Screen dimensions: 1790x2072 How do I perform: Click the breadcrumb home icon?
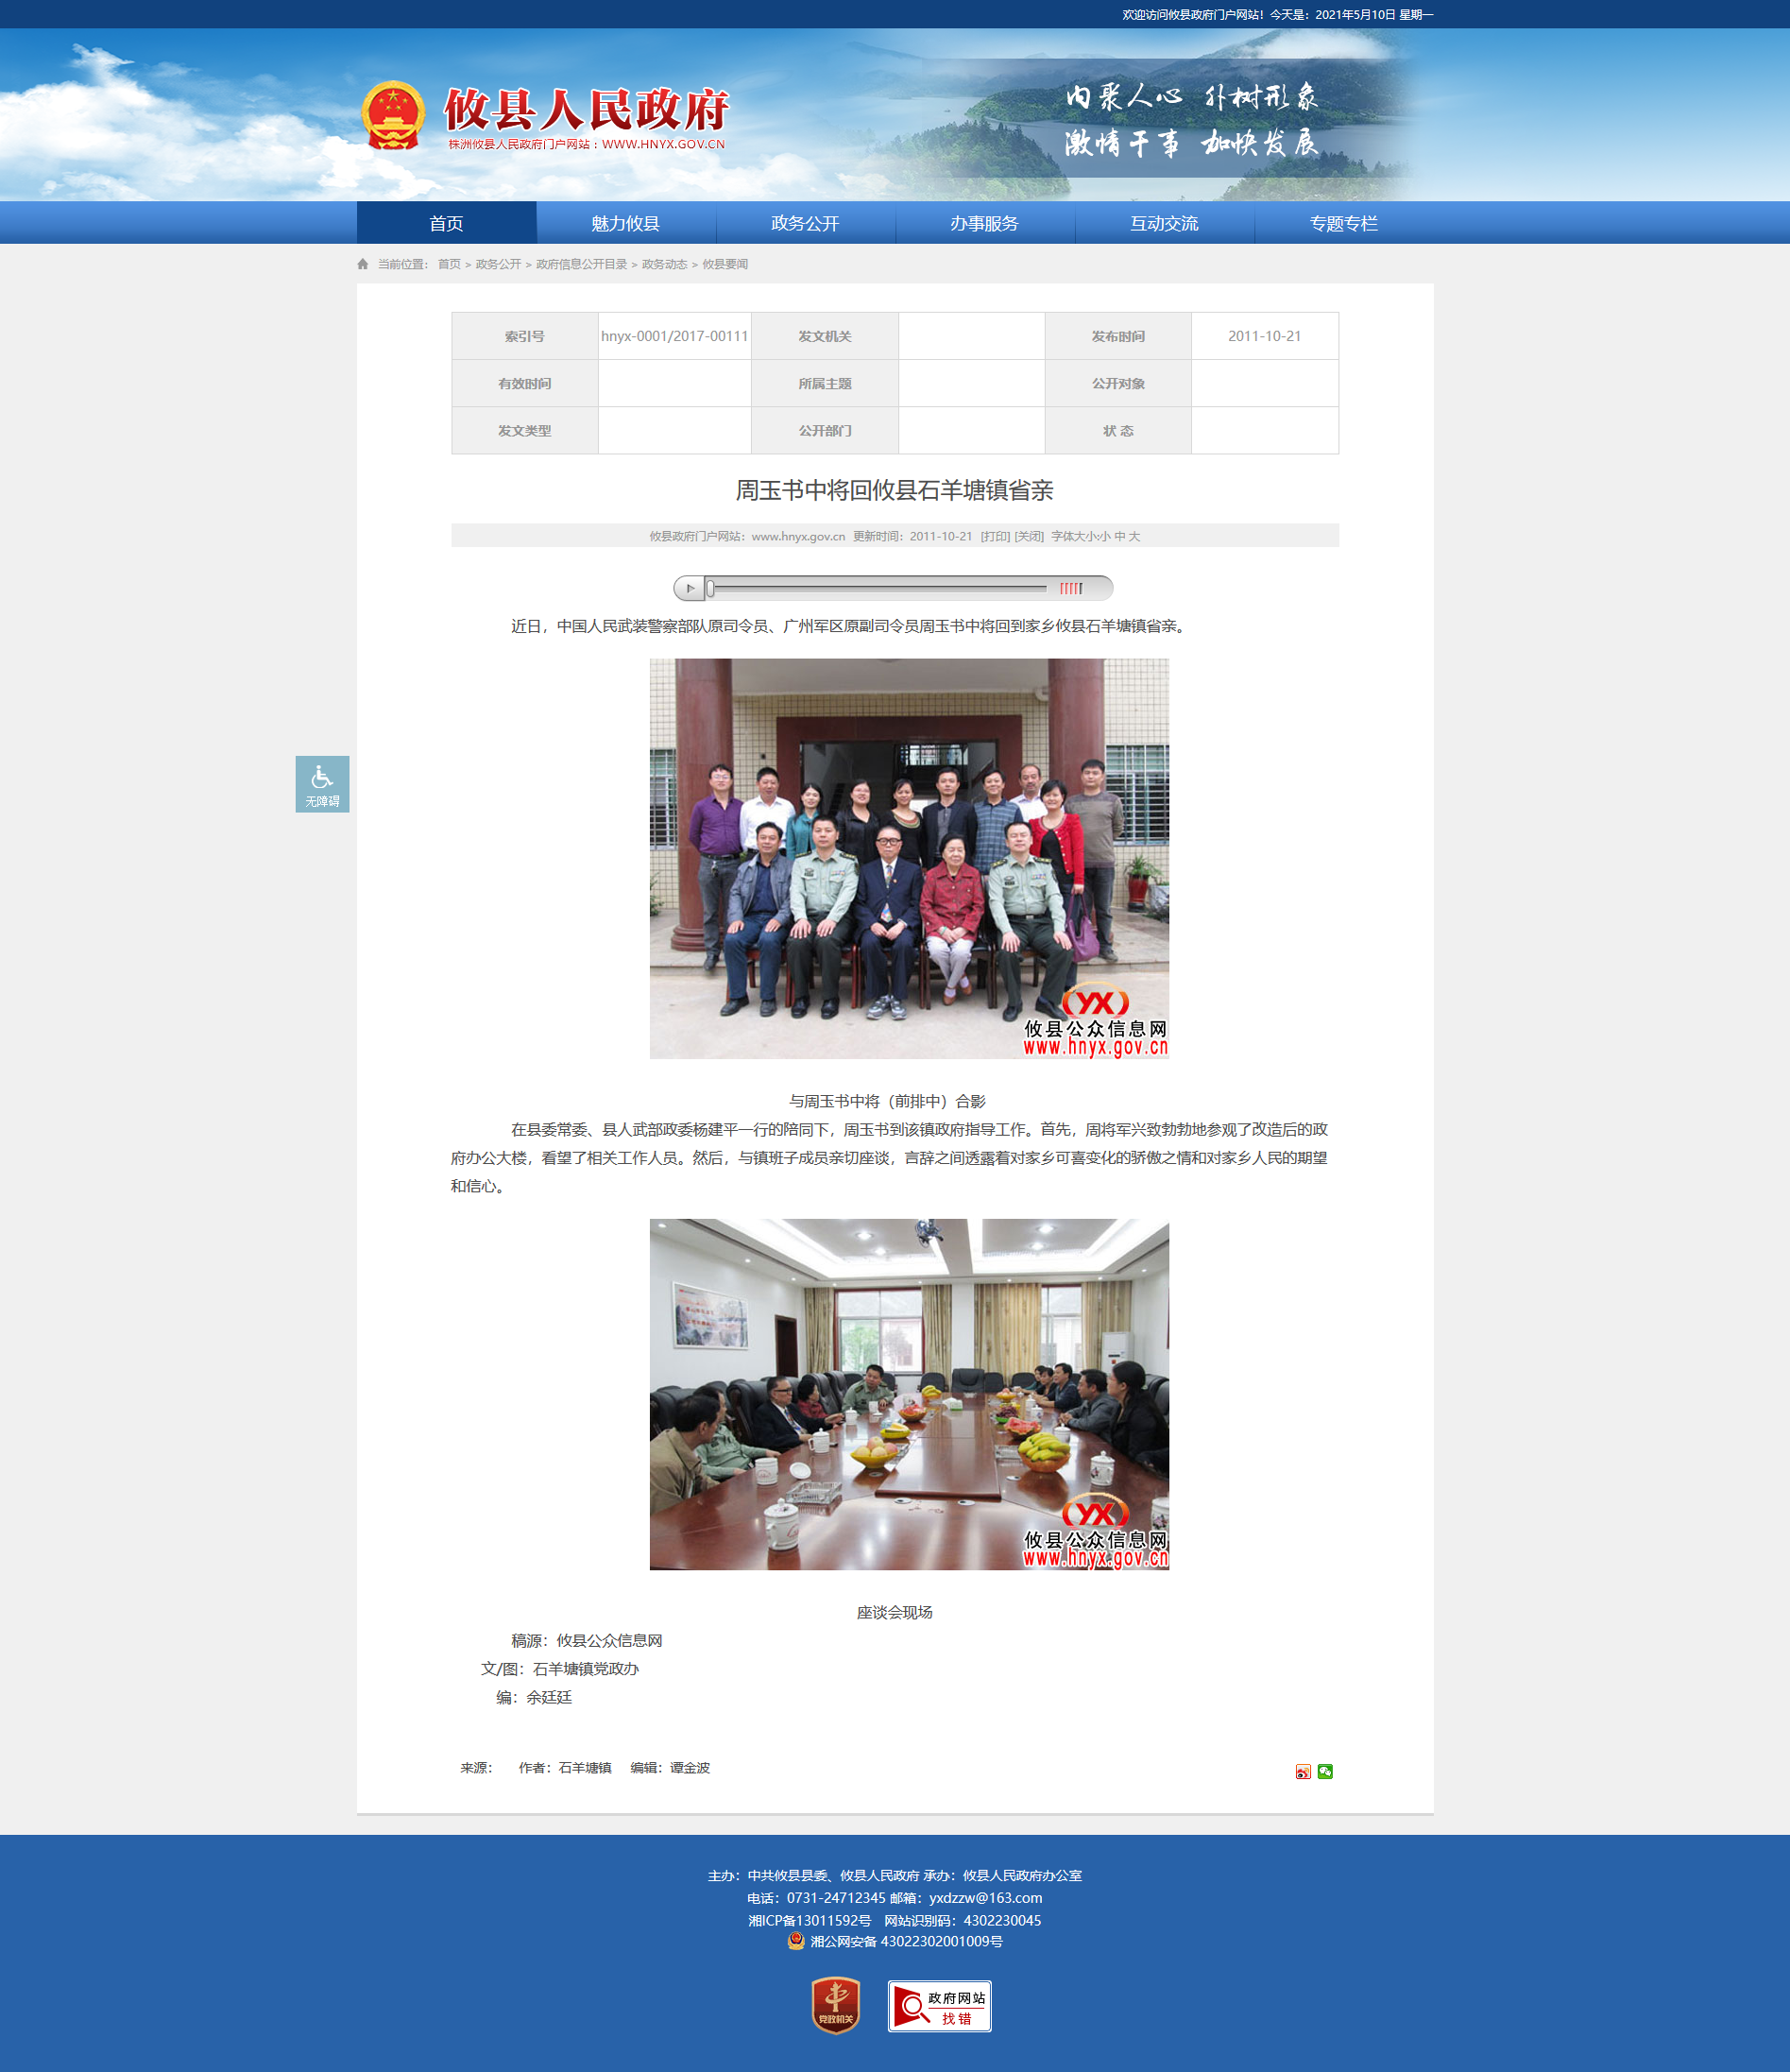(x=362, y=264)
